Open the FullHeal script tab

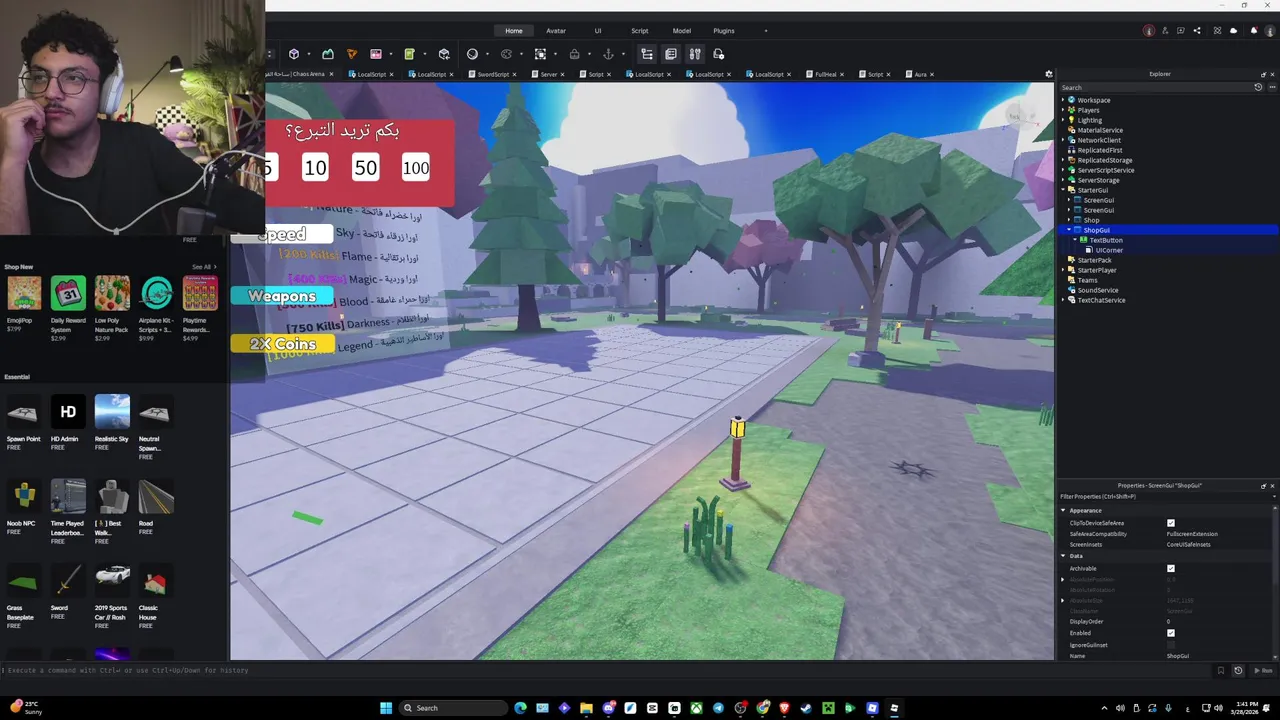[825, 74]
